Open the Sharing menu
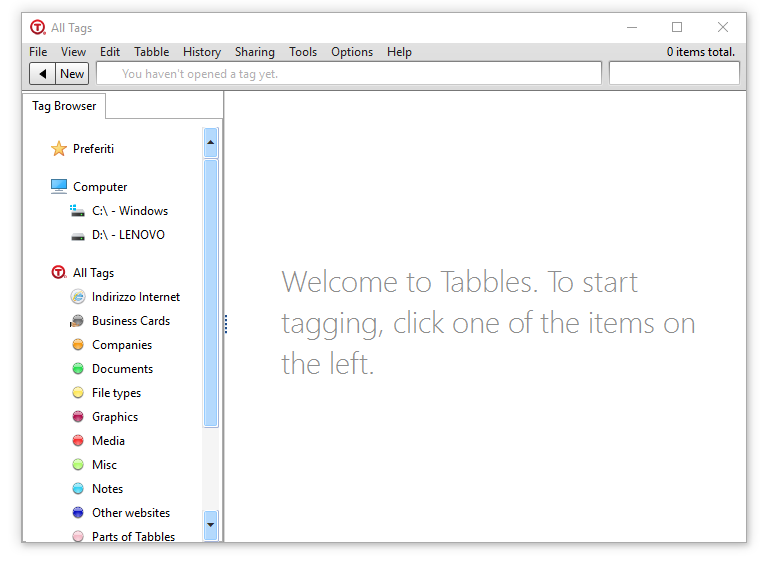 coord(255,52)
